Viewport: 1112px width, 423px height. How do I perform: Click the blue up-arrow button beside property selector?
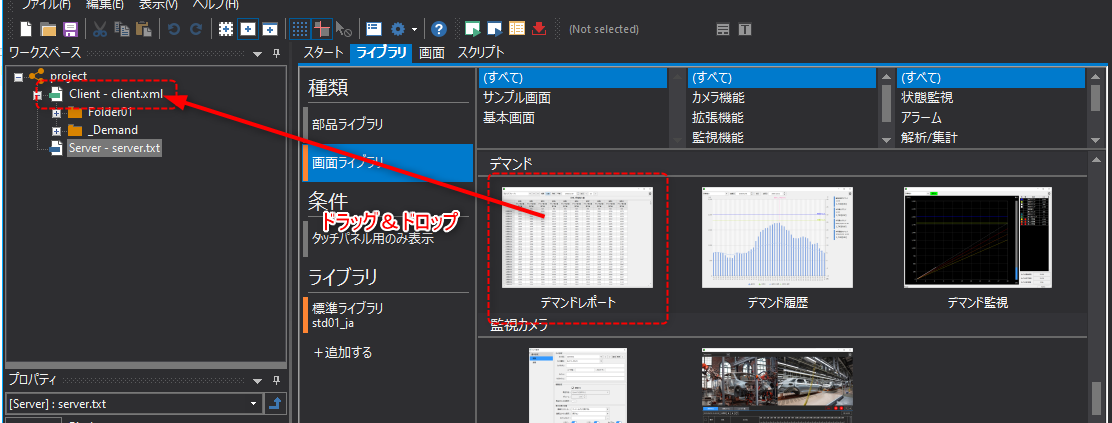click(275, 404)
